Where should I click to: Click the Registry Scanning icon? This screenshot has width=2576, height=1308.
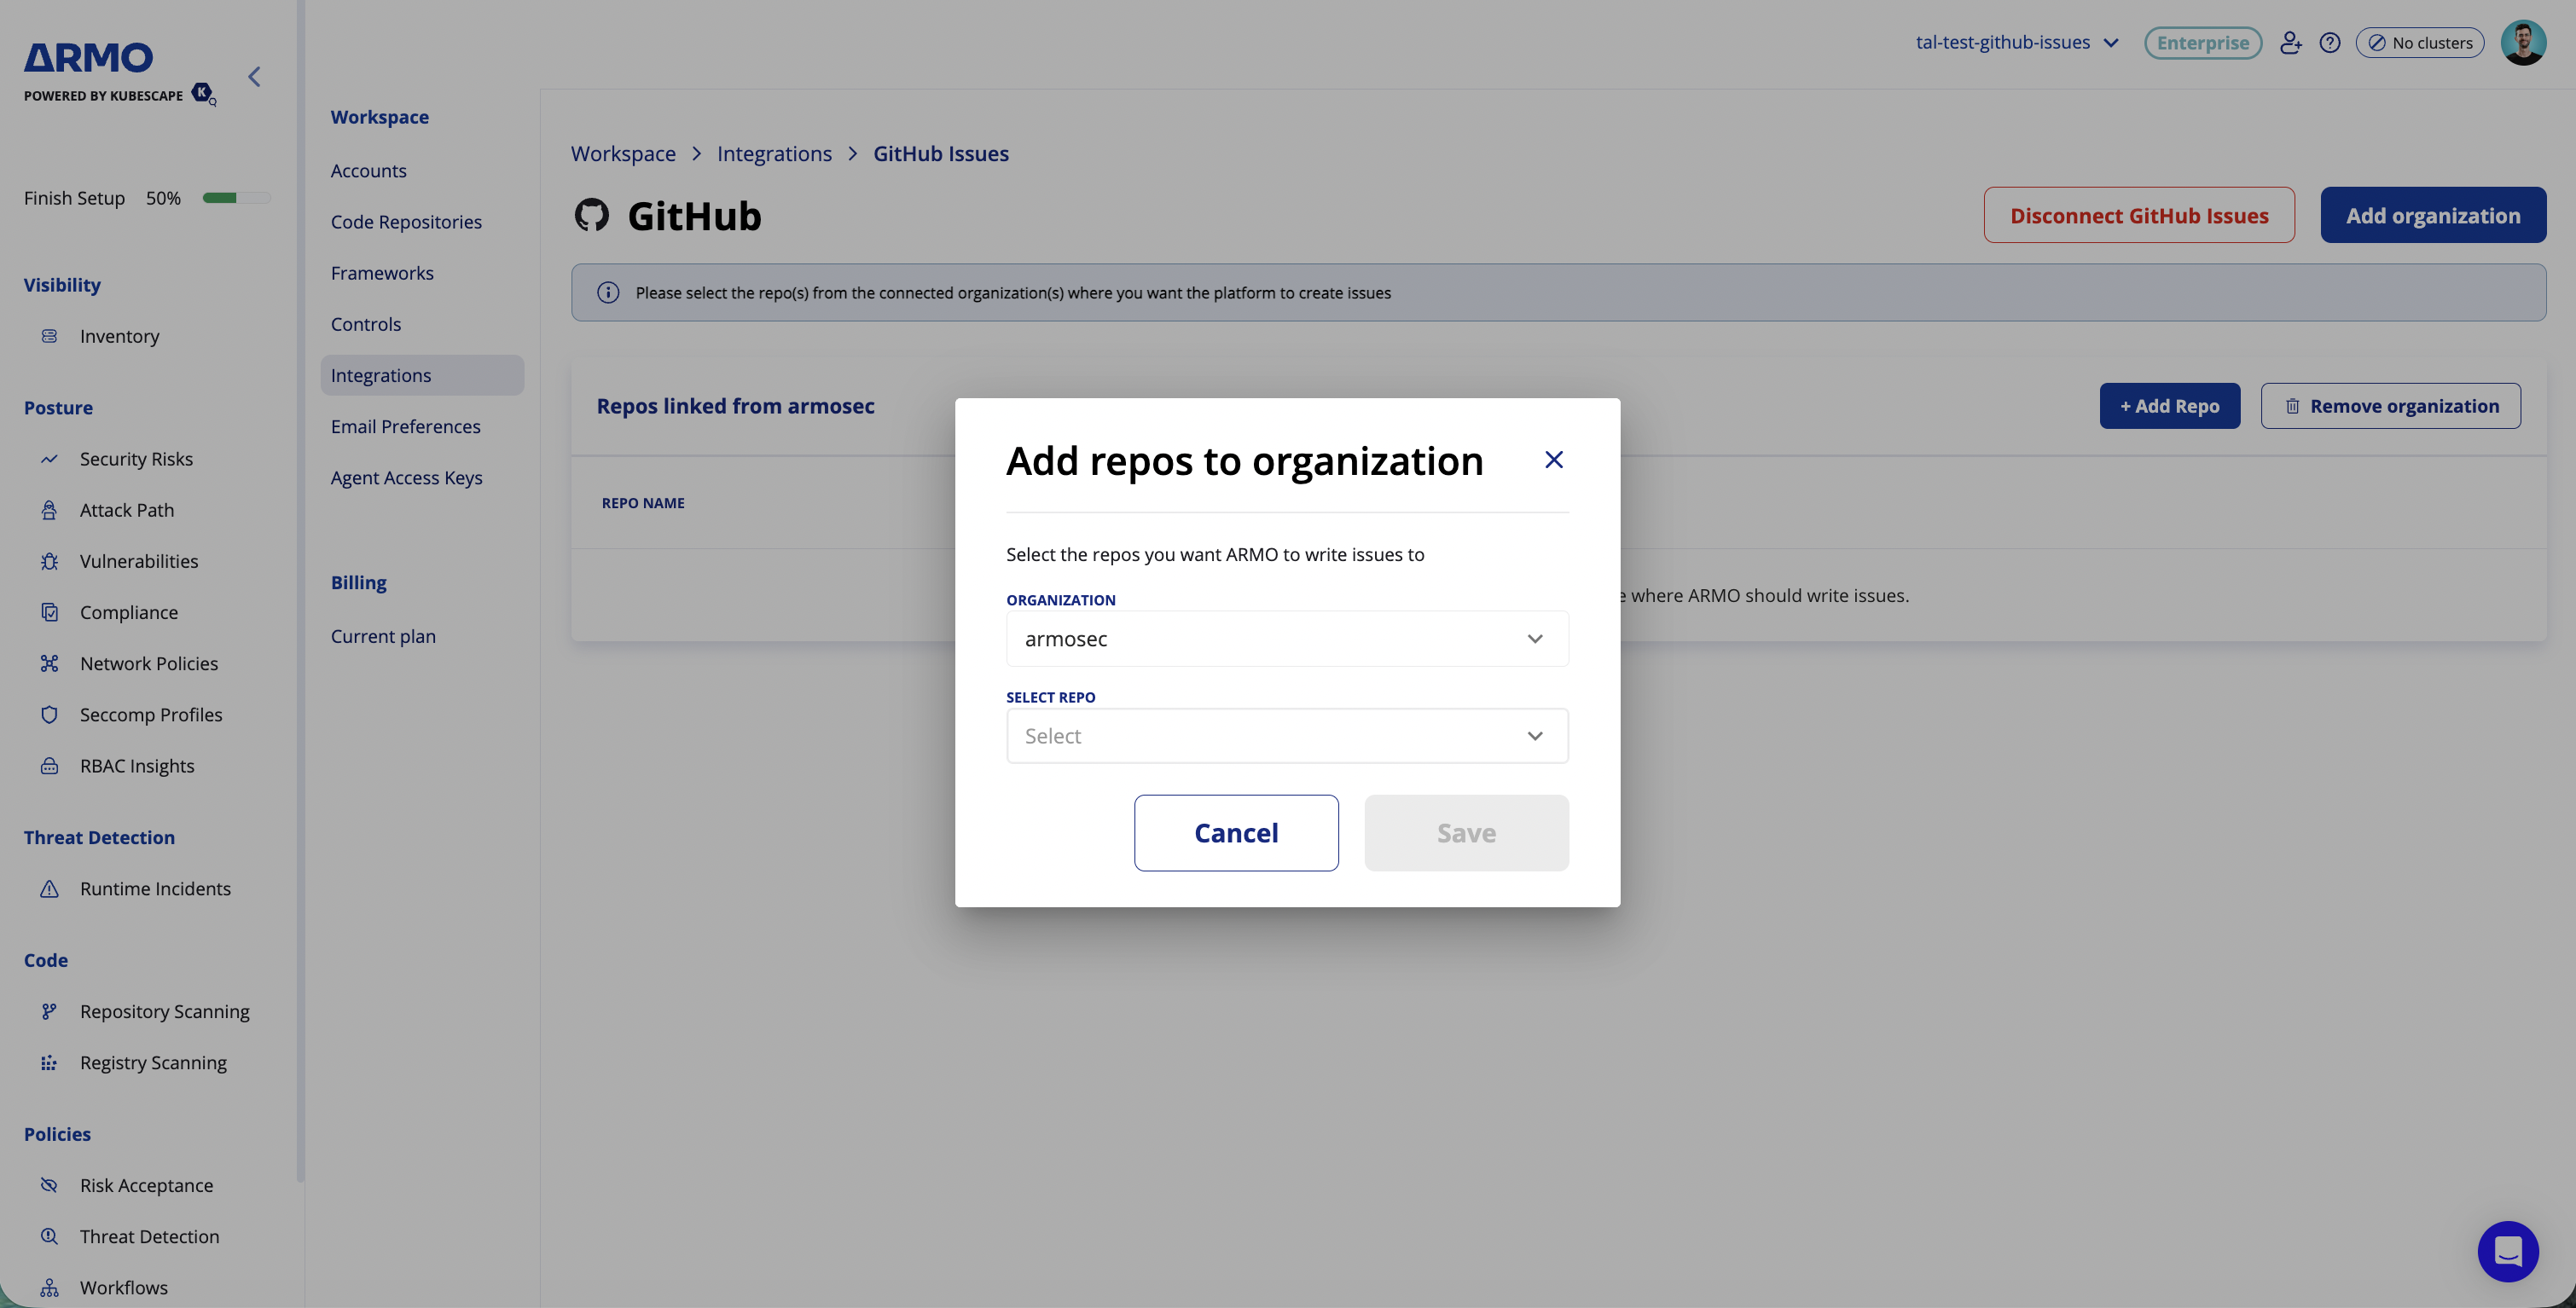coord(49,1062)
